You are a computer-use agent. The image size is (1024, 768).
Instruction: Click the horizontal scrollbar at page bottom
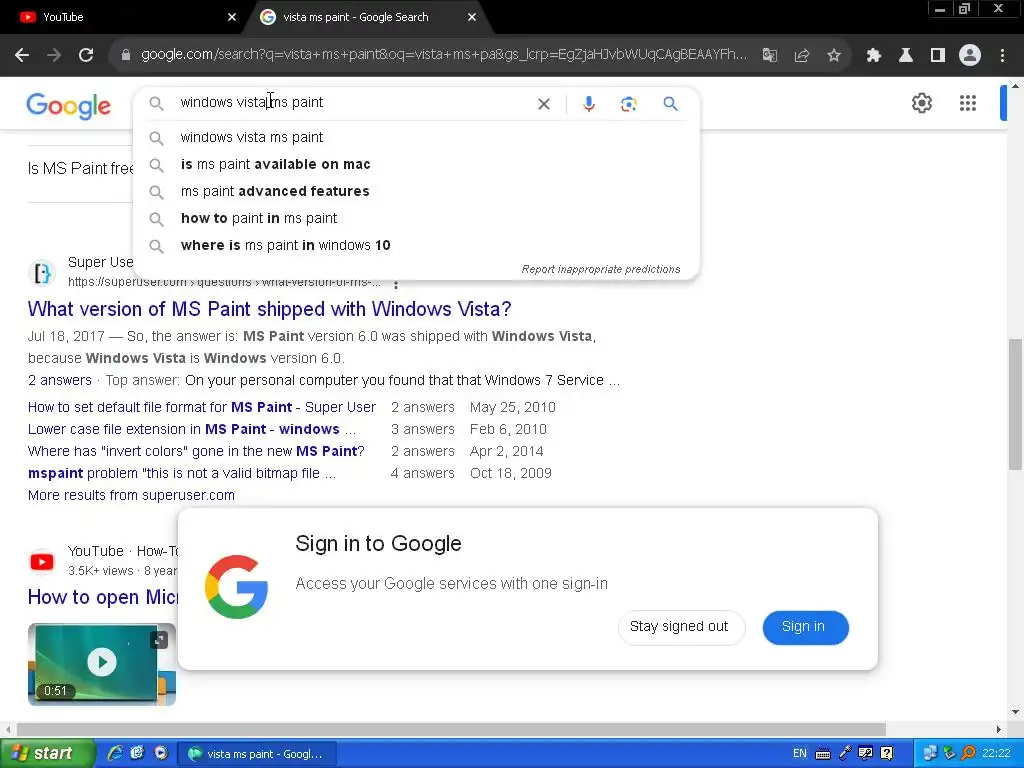451,729
